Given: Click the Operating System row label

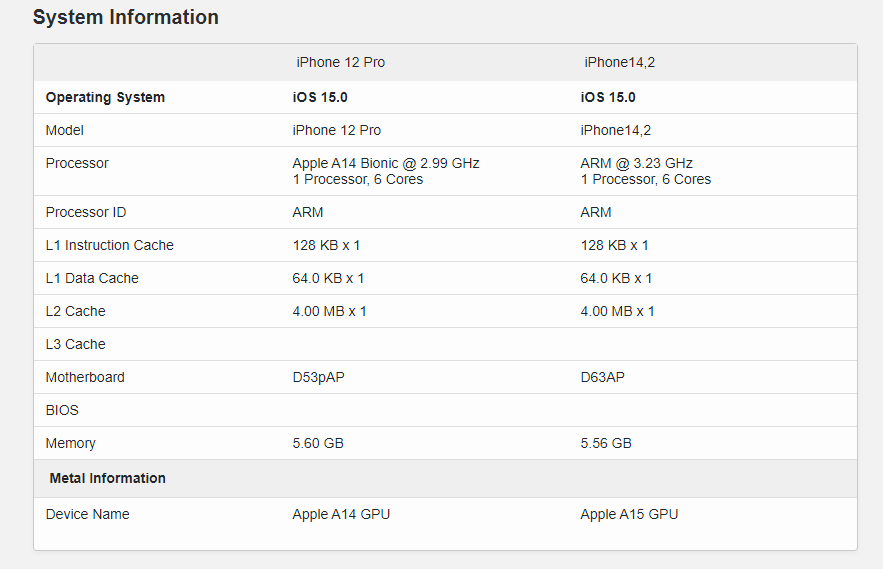Looking at the screenshot, I should coord(105,97).
